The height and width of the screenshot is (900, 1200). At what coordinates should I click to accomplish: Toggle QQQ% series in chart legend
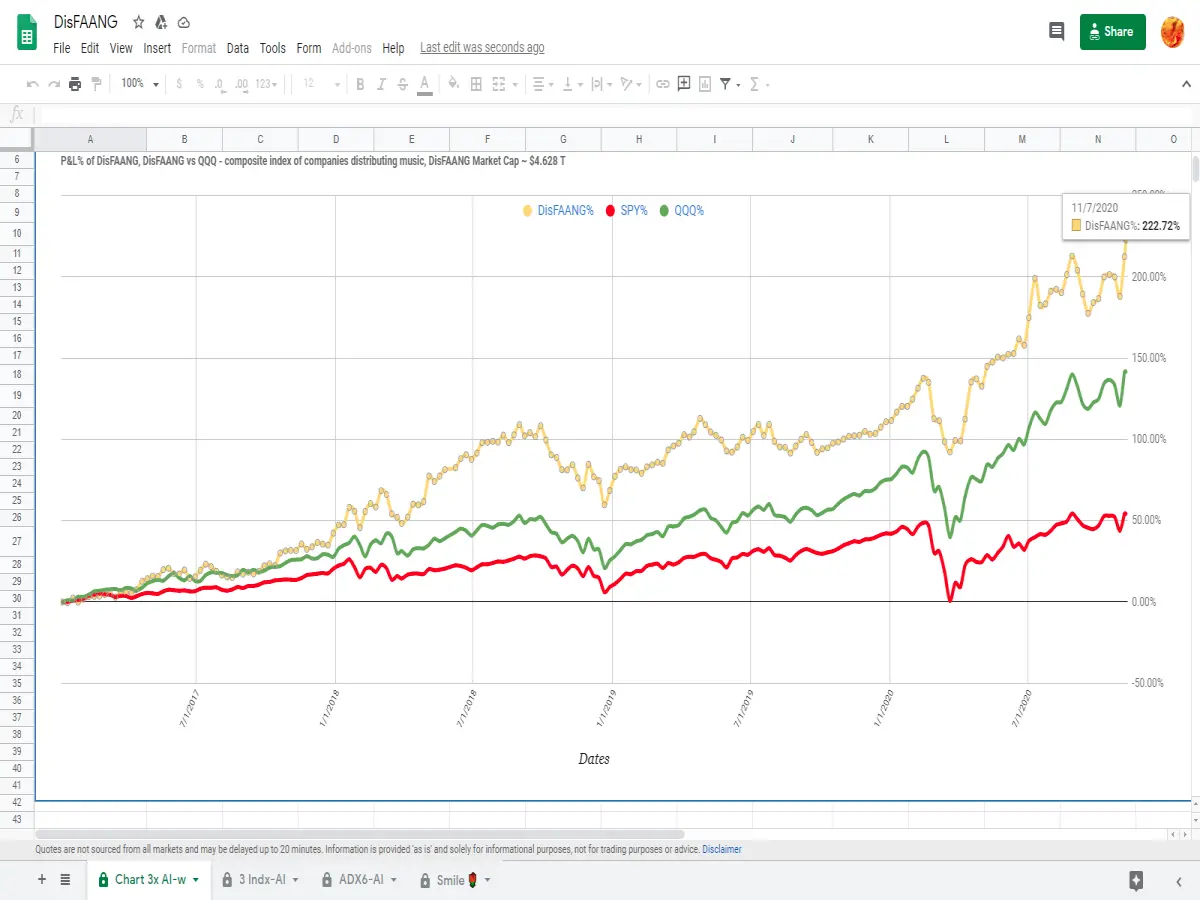point(681,211)
